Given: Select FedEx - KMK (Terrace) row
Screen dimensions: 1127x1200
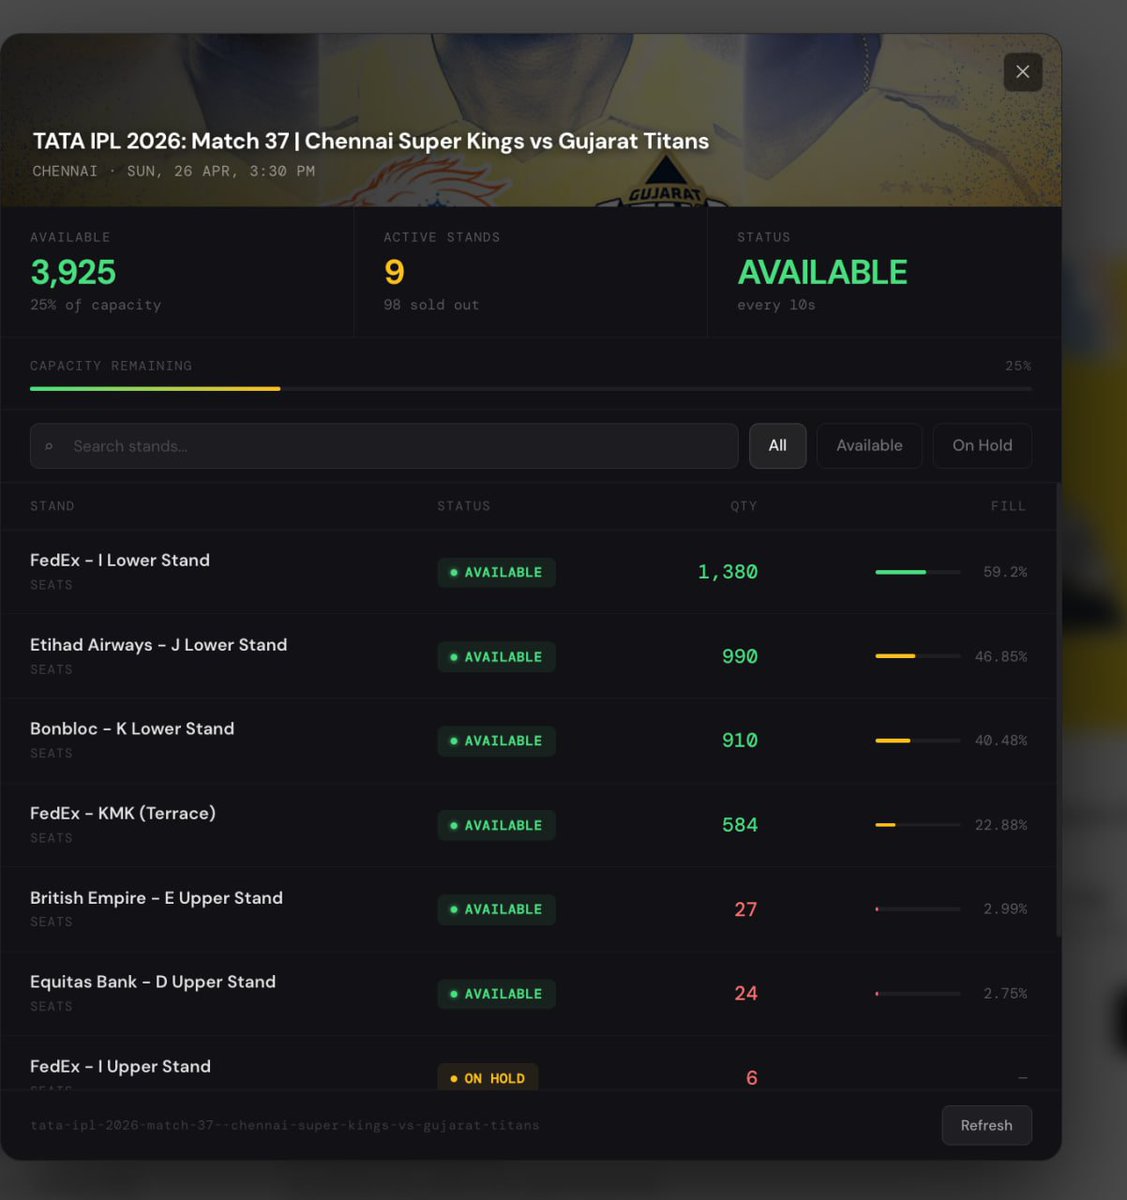Looking at the screenshot, I should (528, 825).
